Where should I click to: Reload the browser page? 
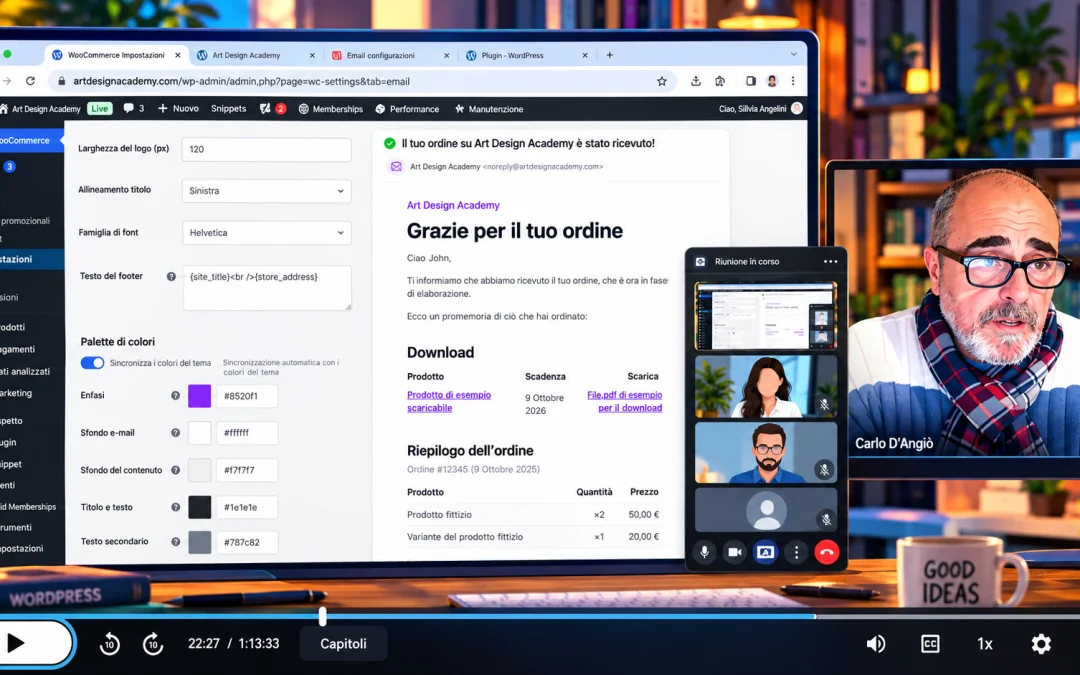30,81
